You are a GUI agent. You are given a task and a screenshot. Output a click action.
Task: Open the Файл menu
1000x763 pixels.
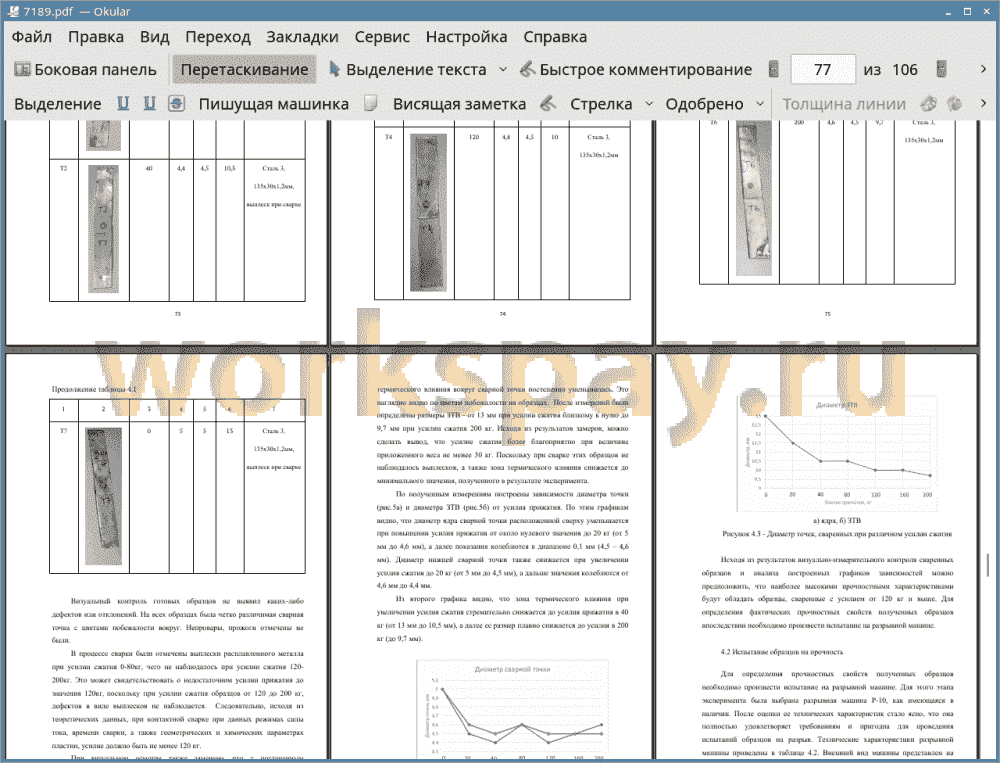point(32,37)
